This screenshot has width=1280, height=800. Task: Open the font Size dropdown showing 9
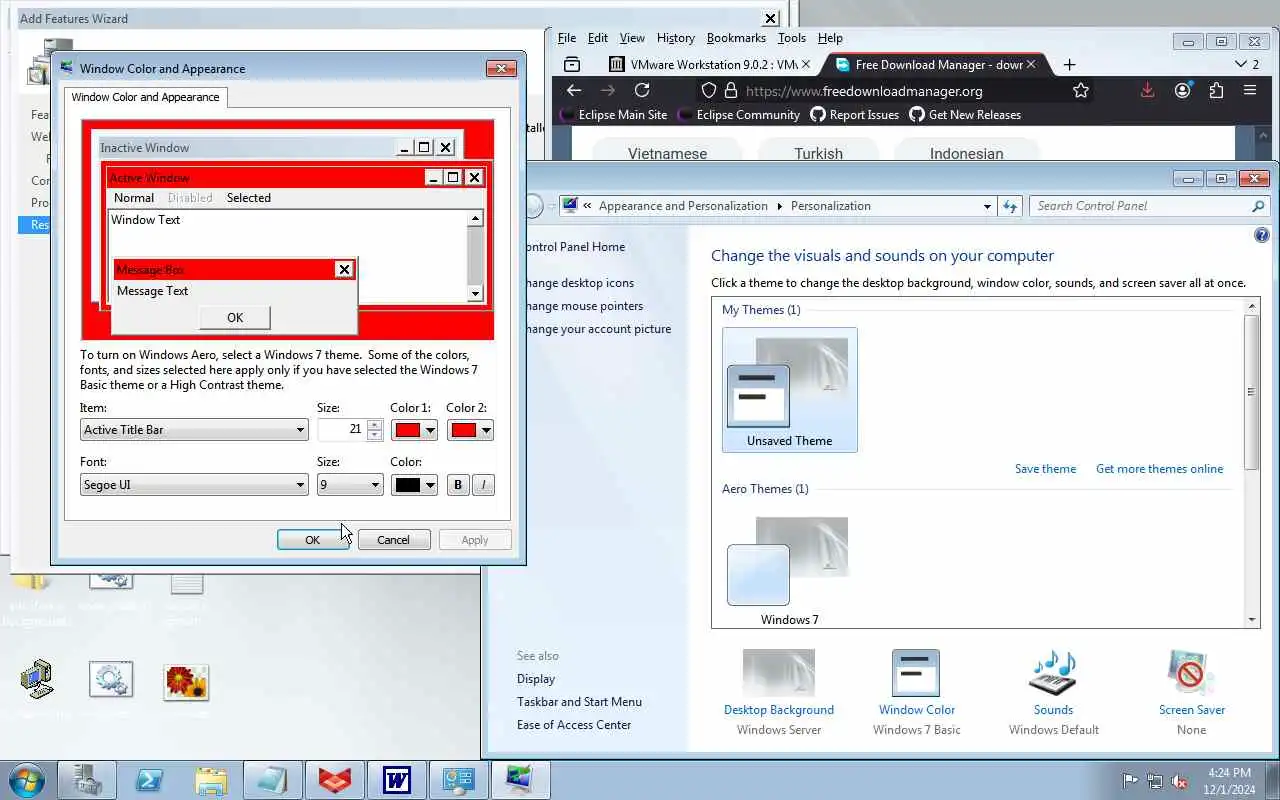click(x=350, y=485)
